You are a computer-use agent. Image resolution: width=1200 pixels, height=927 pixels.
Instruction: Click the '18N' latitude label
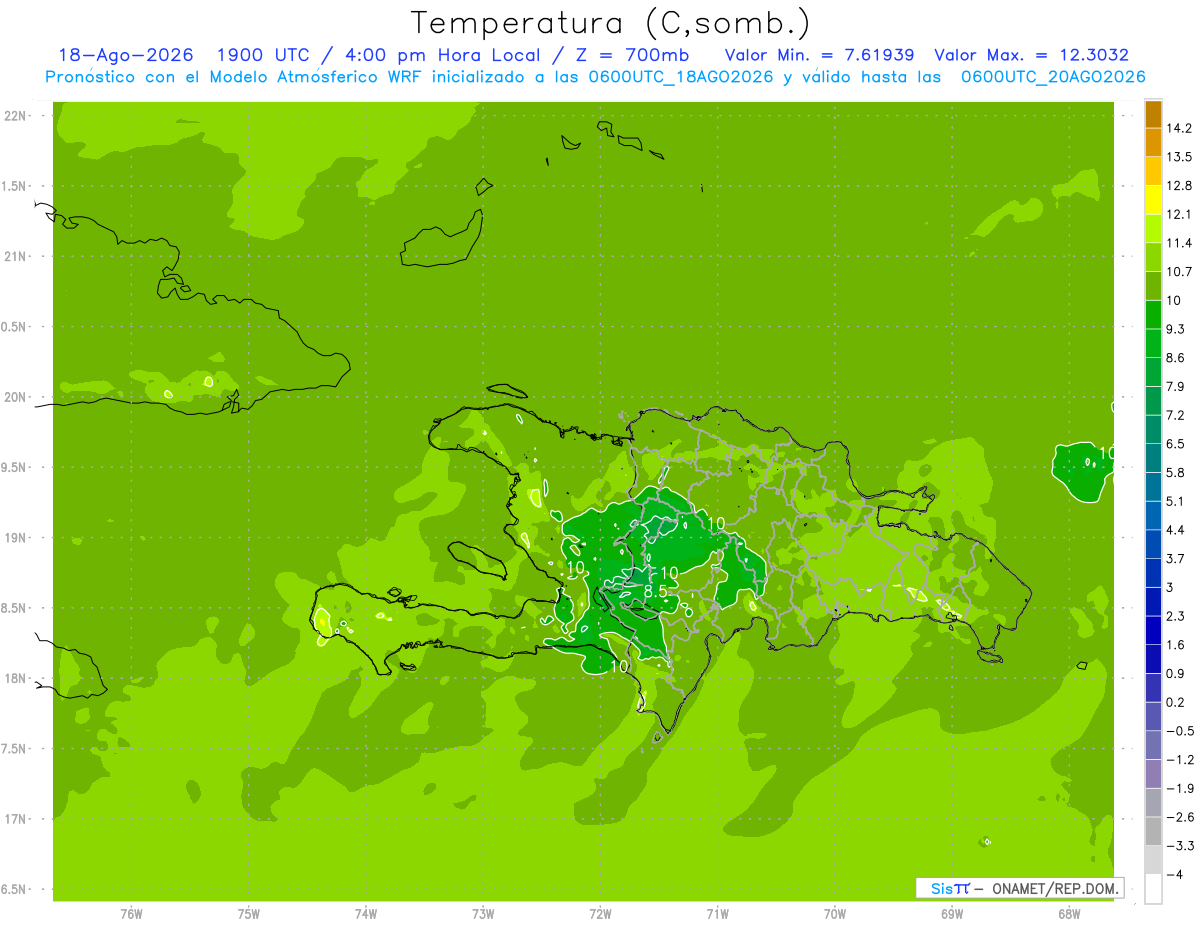pos(16,678)
